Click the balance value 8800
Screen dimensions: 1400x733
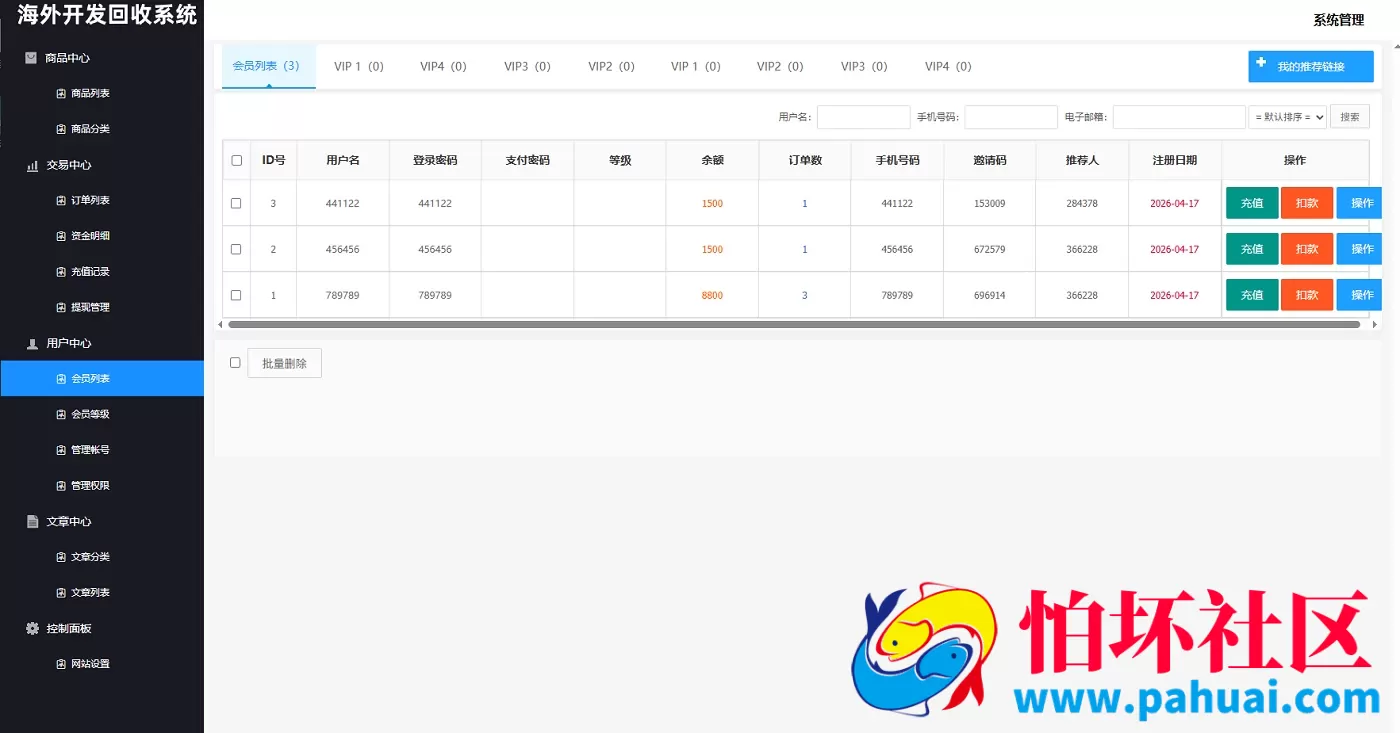pyautogui.click(x=712, y=295)
